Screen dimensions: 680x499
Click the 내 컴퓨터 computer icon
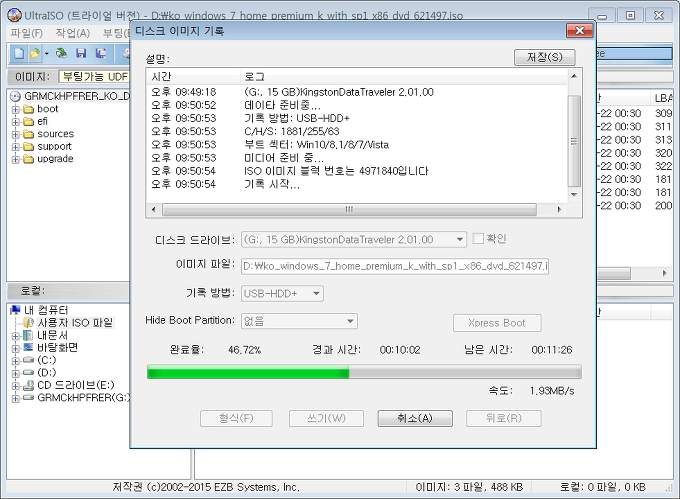click(x=16, y=310)
